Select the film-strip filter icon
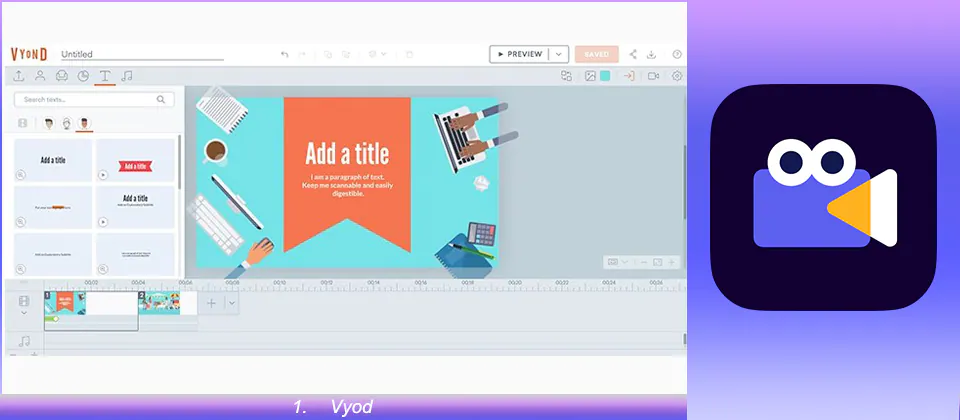Screen dimensions: 960x420 (23, 124)
